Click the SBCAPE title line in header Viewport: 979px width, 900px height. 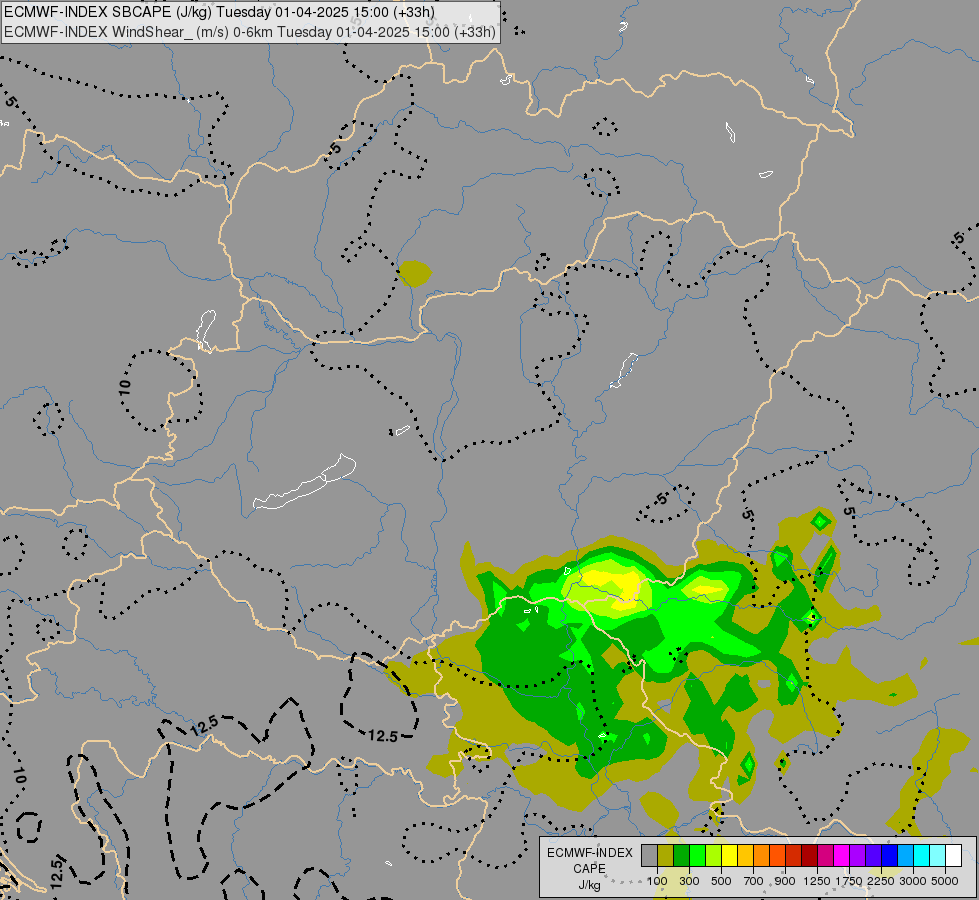click(x=220, y=12)
